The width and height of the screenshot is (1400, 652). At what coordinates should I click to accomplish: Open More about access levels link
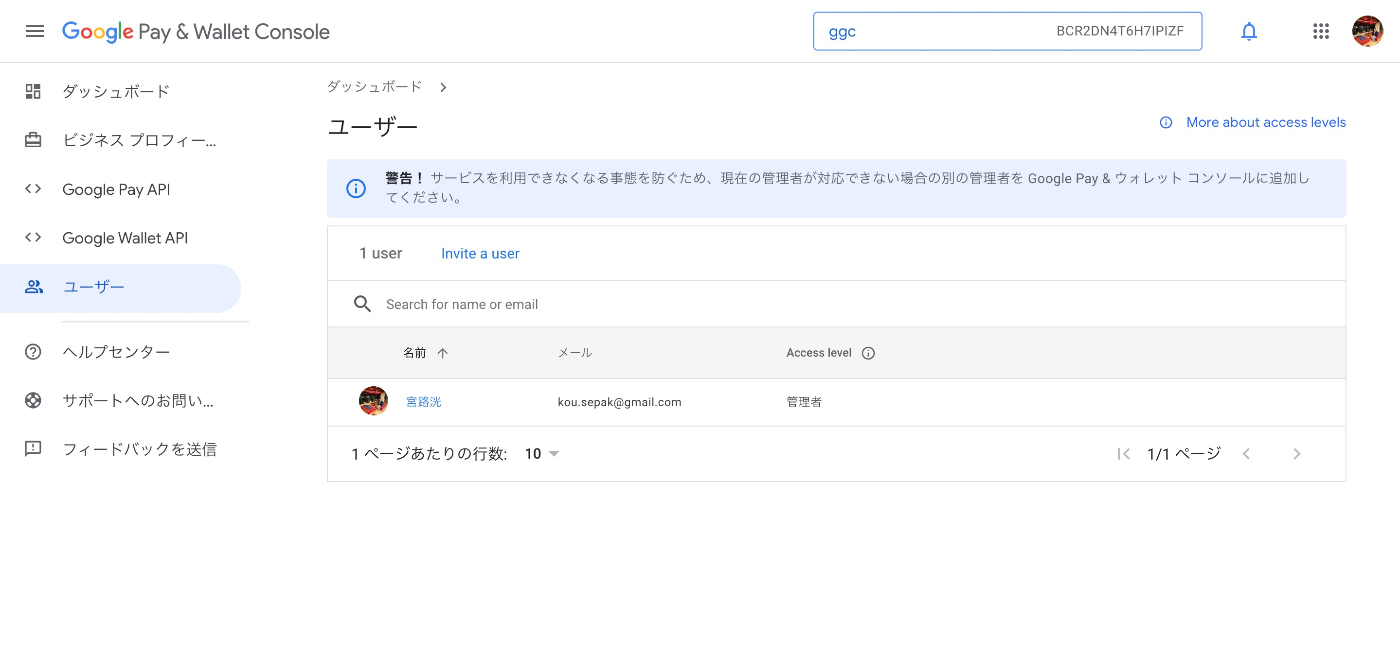pyautogui.click(x=1266, y=123)
